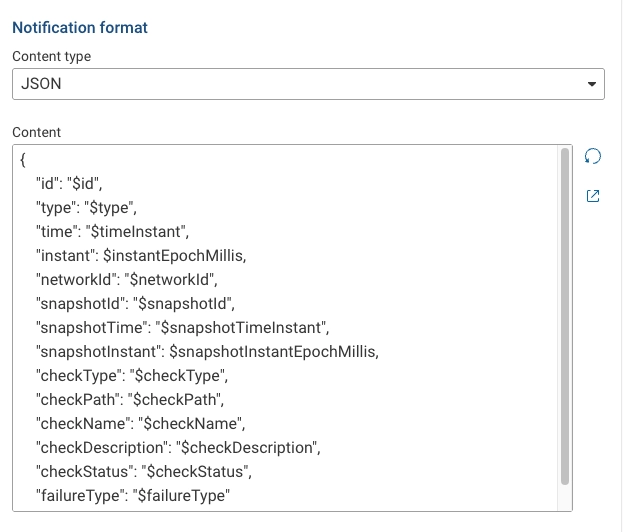This screenshot has width=623, height=532.
Task: Click the "type": "$type" line
Action: pos(86,208)
